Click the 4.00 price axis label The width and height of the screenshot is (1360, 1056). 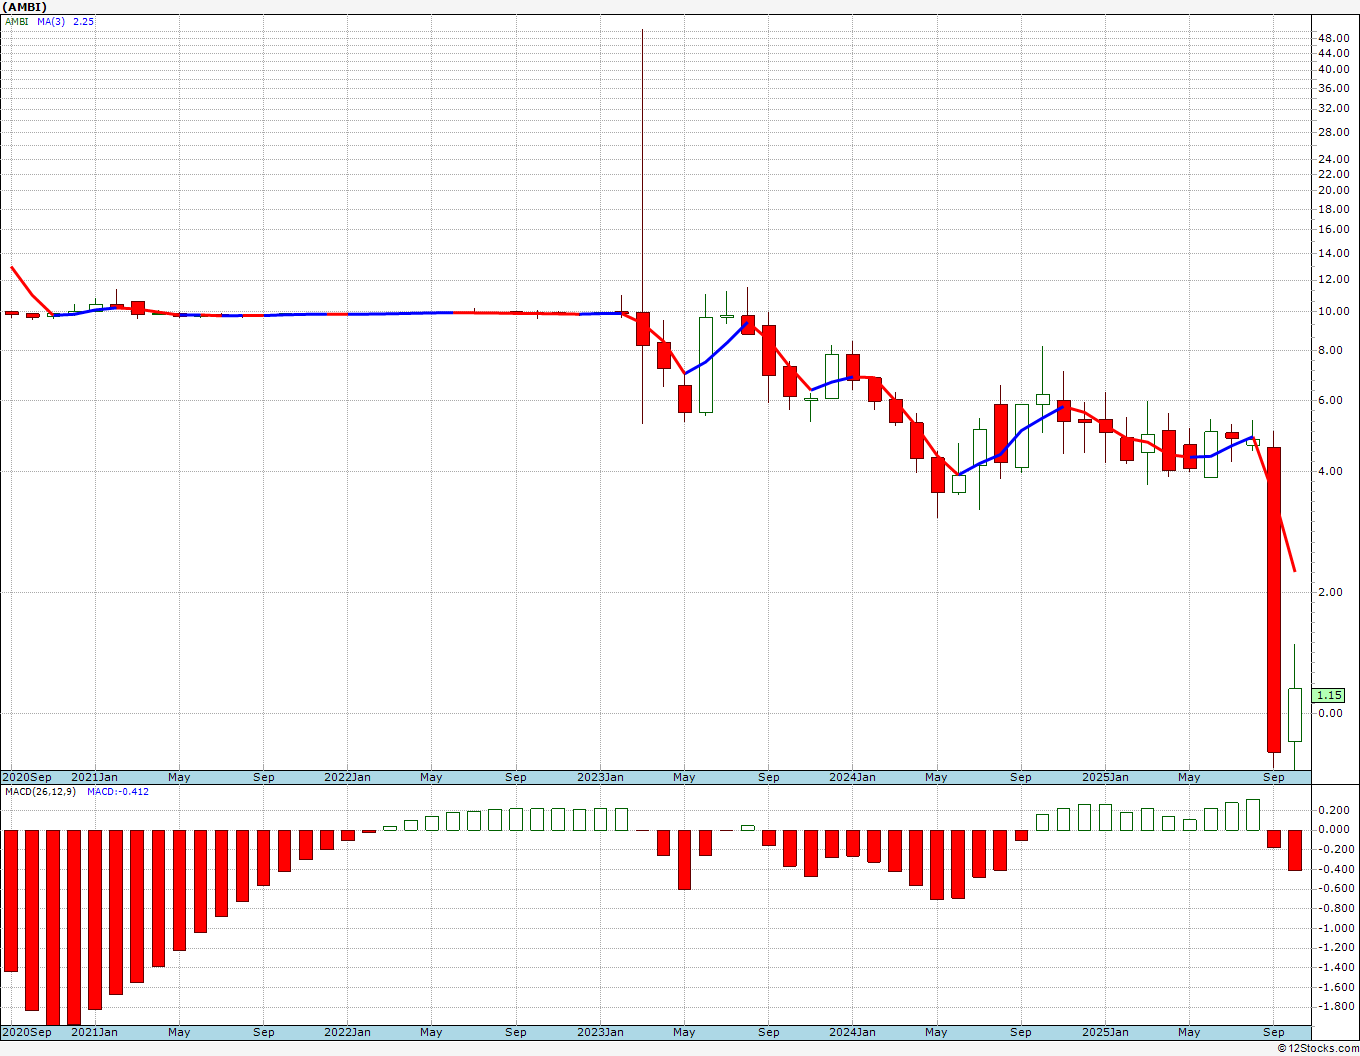coord(1330,471)
